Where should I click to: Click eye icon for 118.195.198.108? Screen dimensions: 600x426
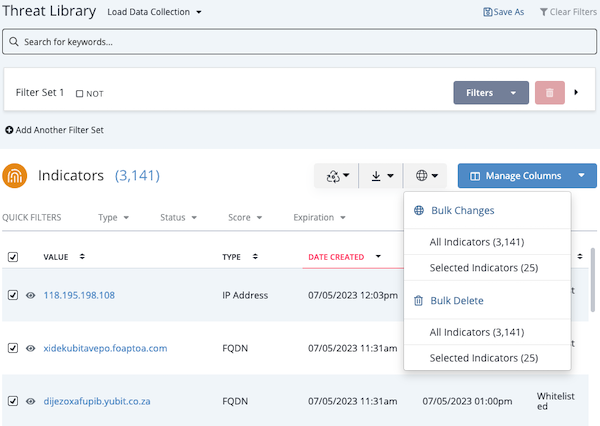[x=31, y=295]
